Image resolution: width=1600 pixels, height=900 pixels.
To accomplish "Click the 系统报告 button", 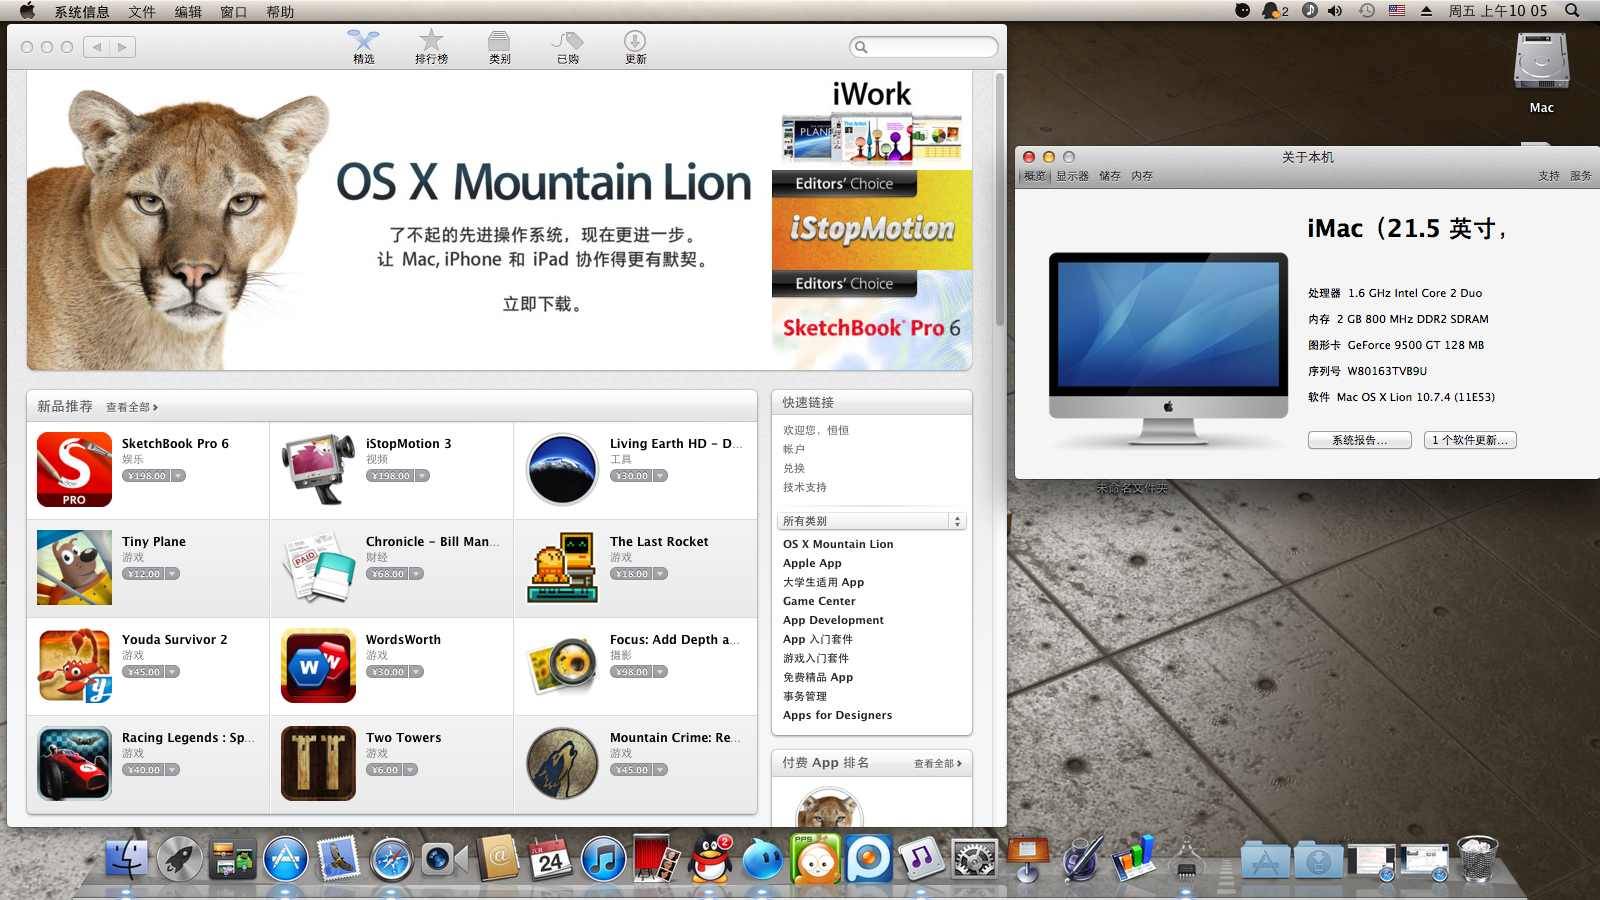I will [1359, 440].
